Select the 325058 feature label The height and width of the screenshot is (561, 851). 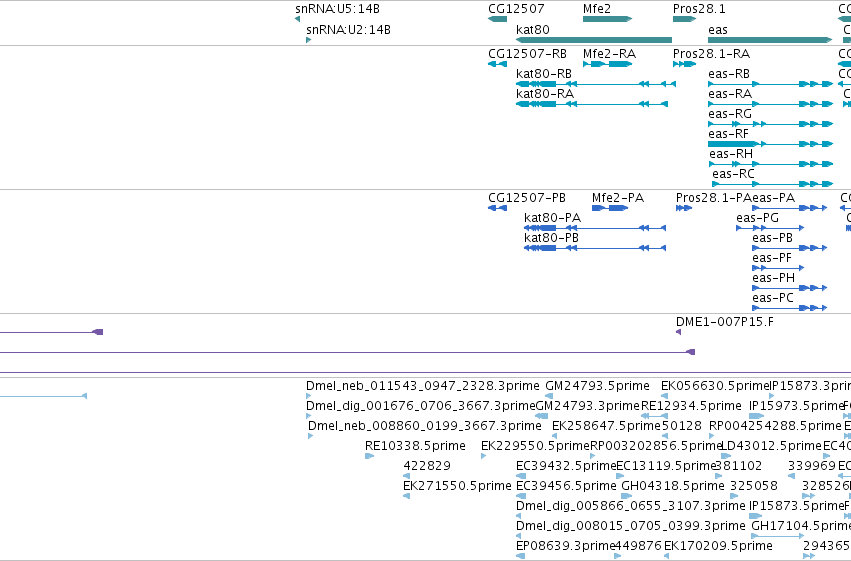click(x=754, y=486)
